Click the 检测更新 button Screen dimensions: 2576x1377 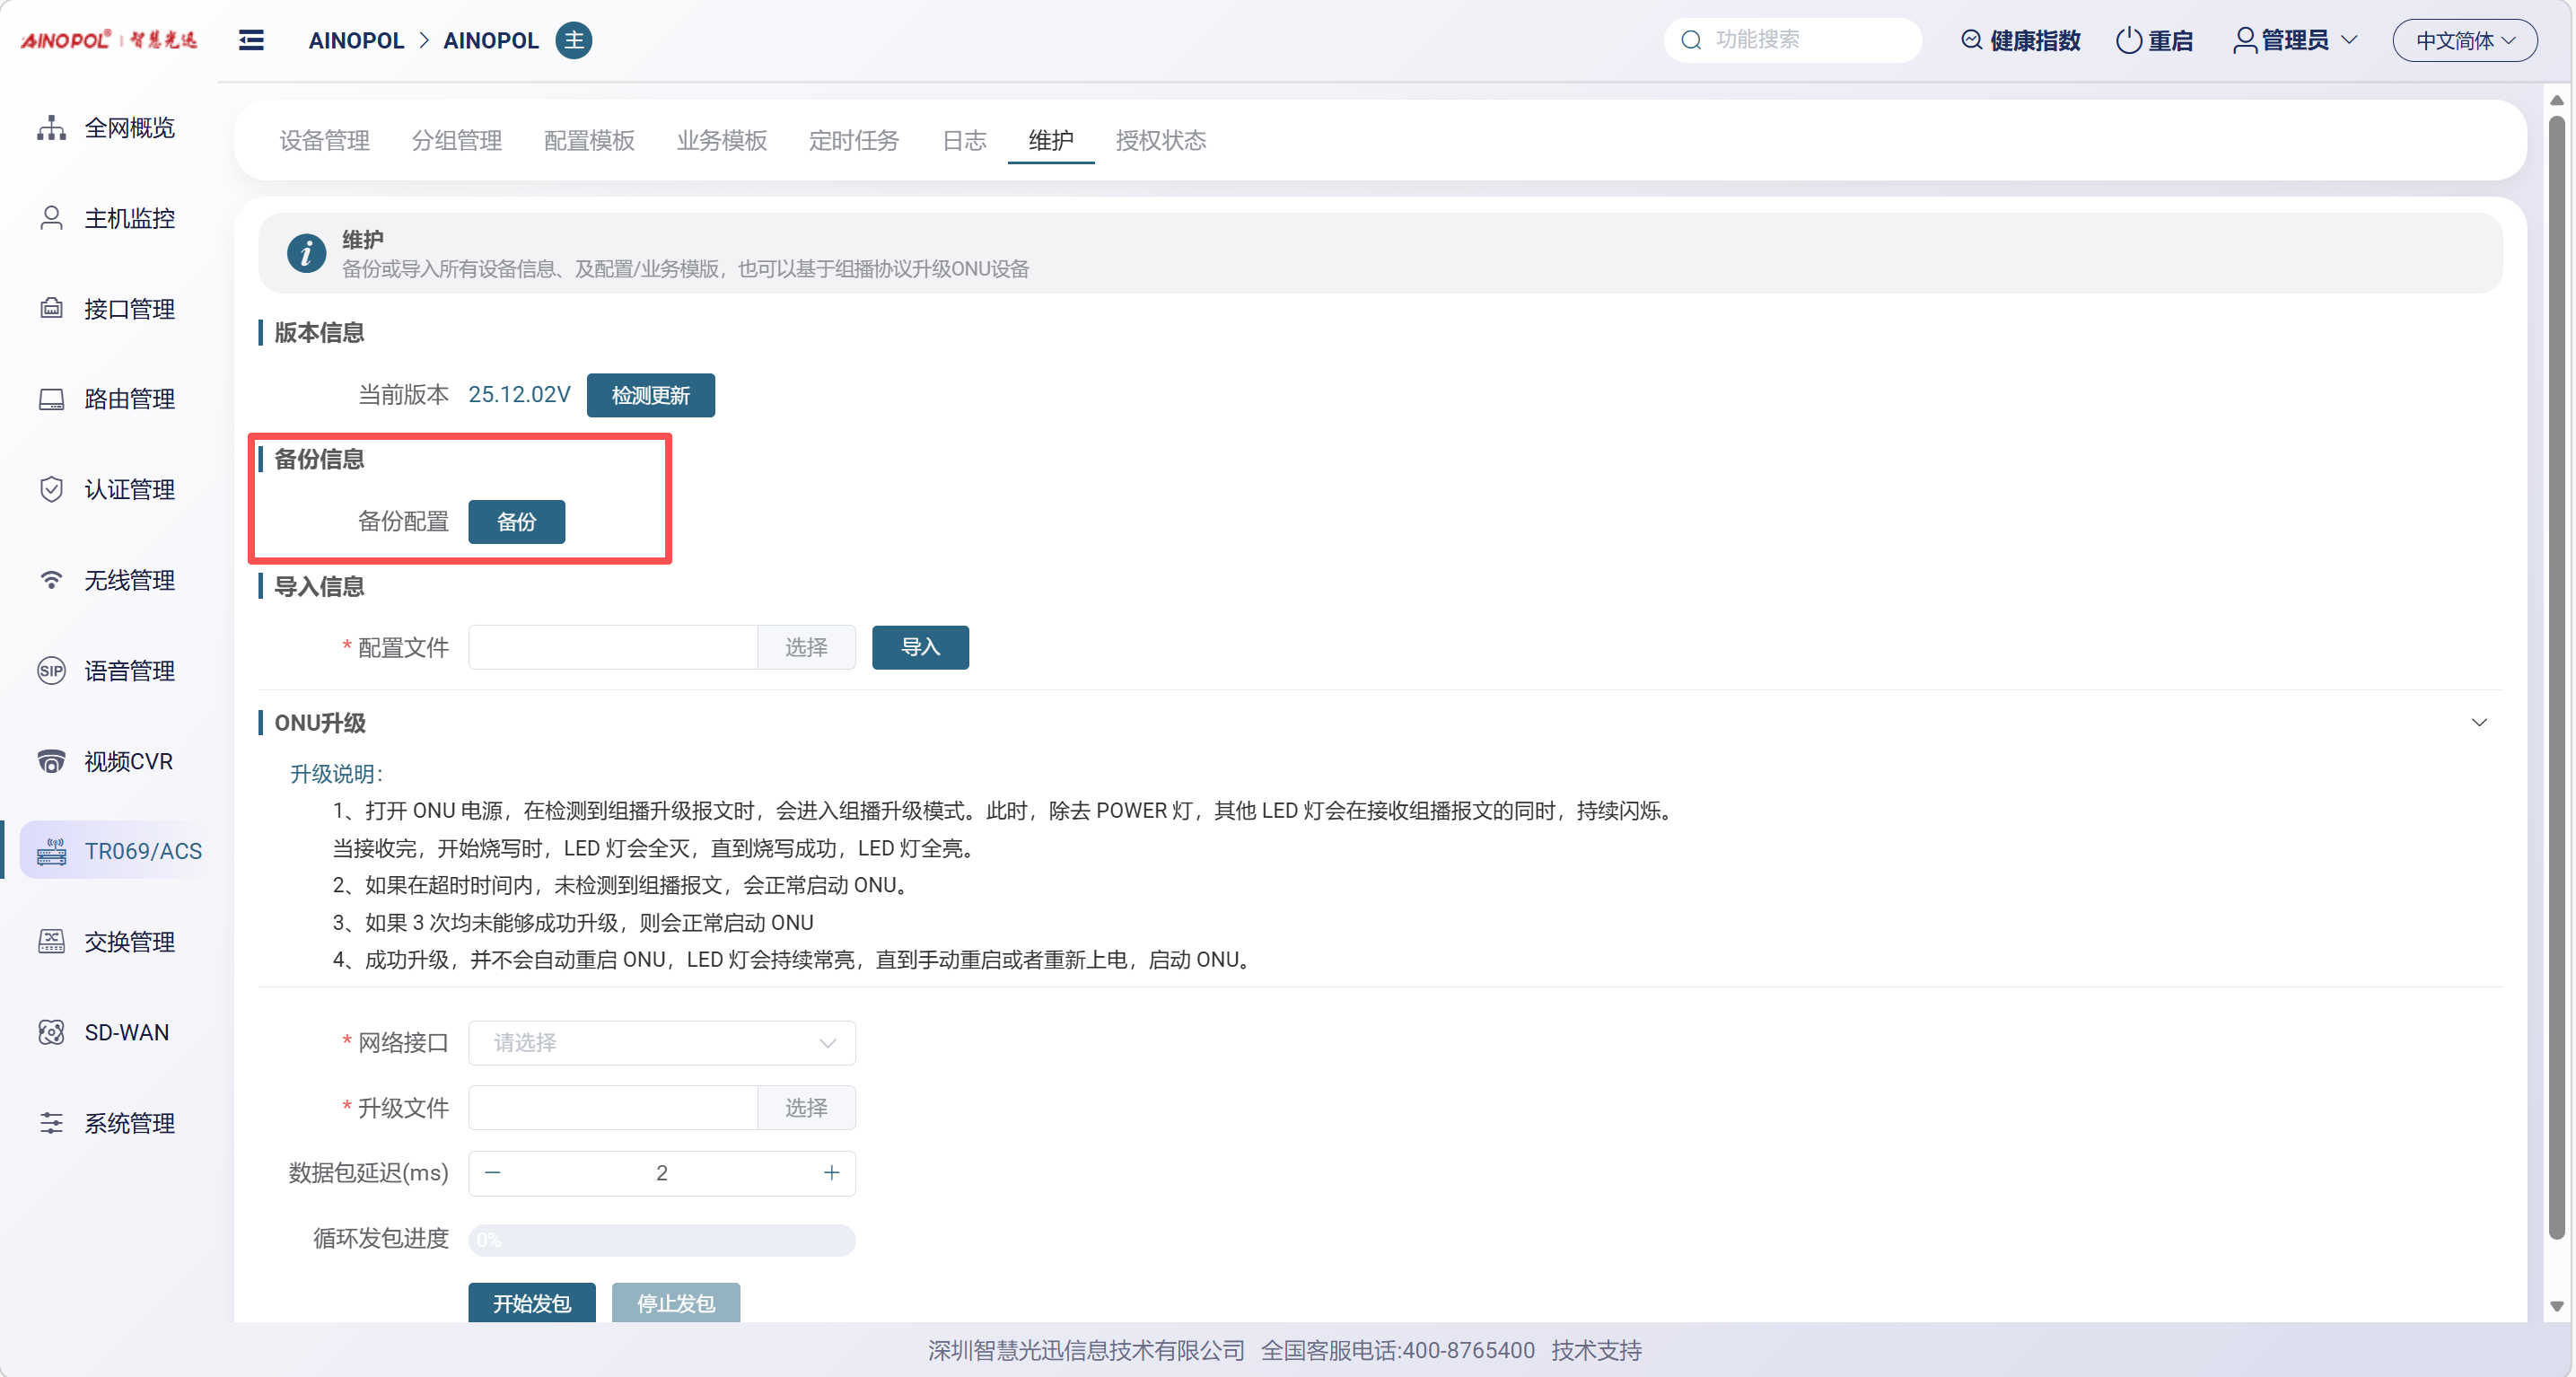[650, 395]
